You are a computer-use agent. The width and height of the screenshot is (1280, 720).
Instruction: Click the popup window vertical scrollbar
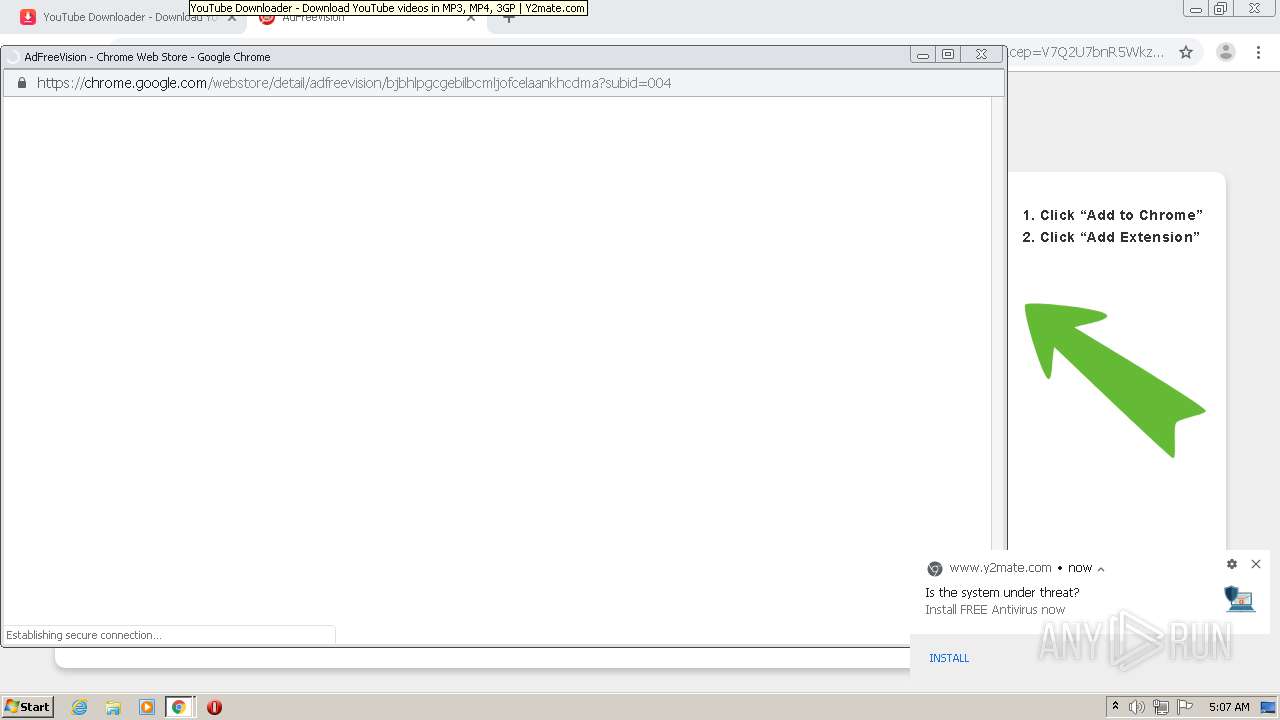[x=997, y=323]
